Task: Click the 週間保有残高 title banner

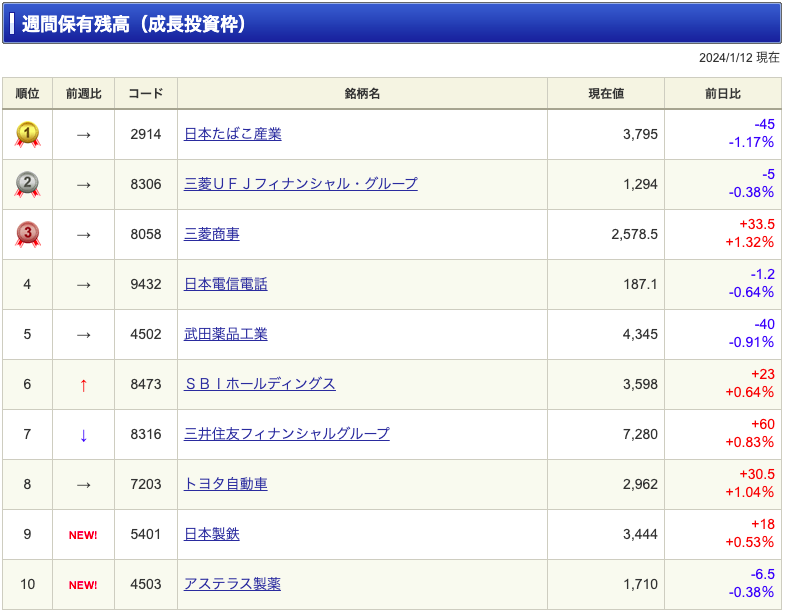Action: [x=392, y=24]
